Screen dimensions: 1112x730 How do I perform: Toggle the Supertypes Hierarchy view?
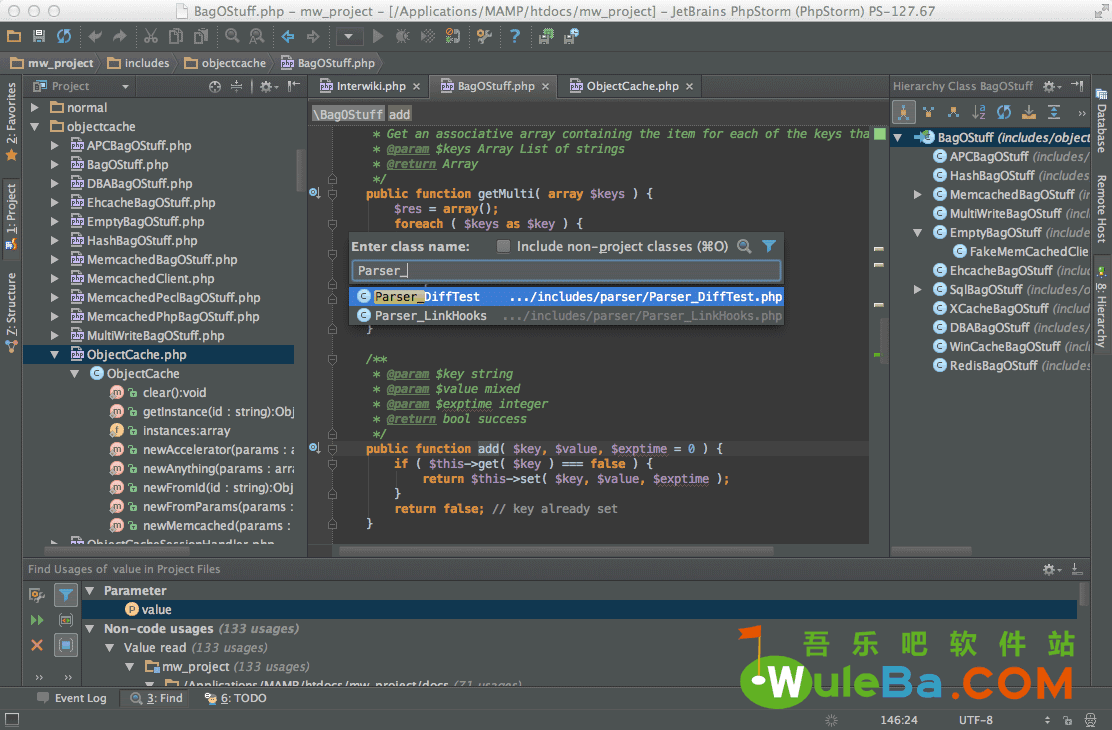click(x=928, y=112)
